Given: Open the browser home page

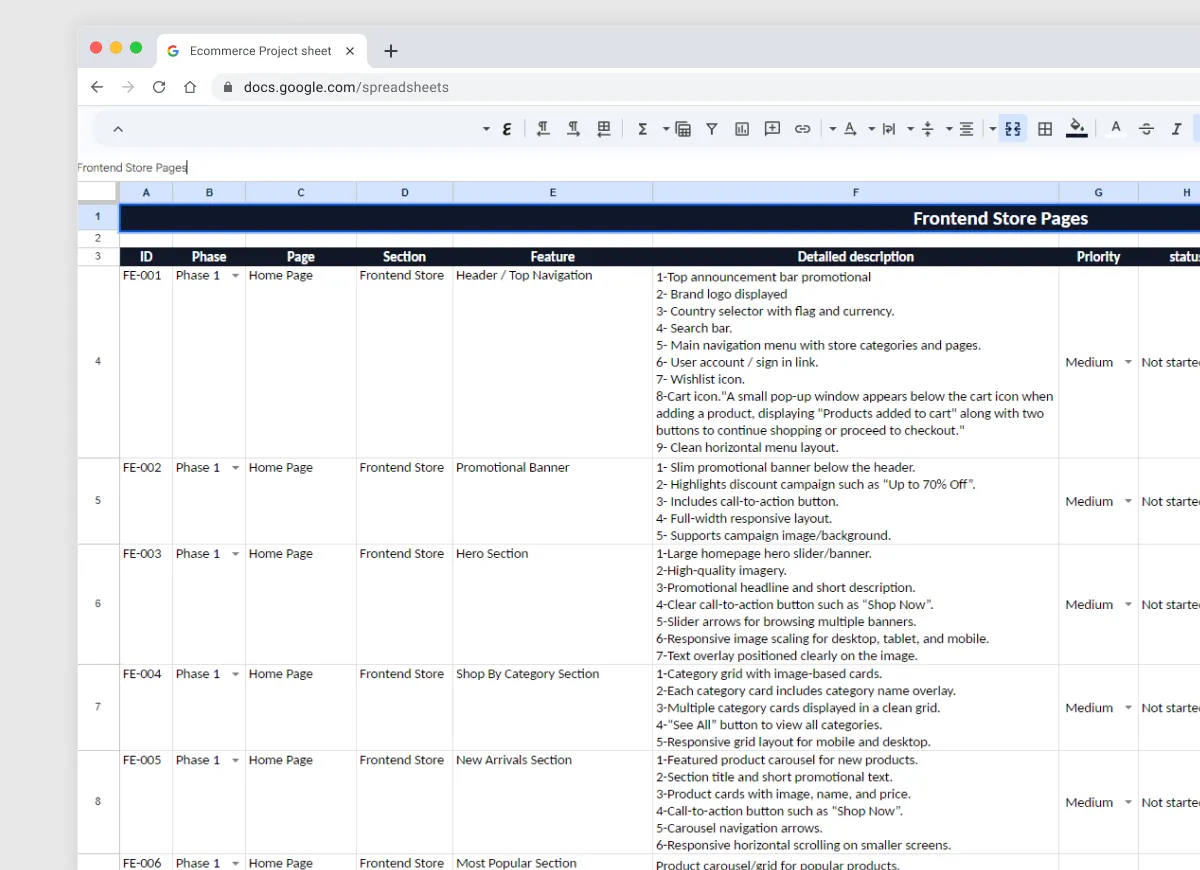Looking at the screenshot, I should click(x=190, y=87).
